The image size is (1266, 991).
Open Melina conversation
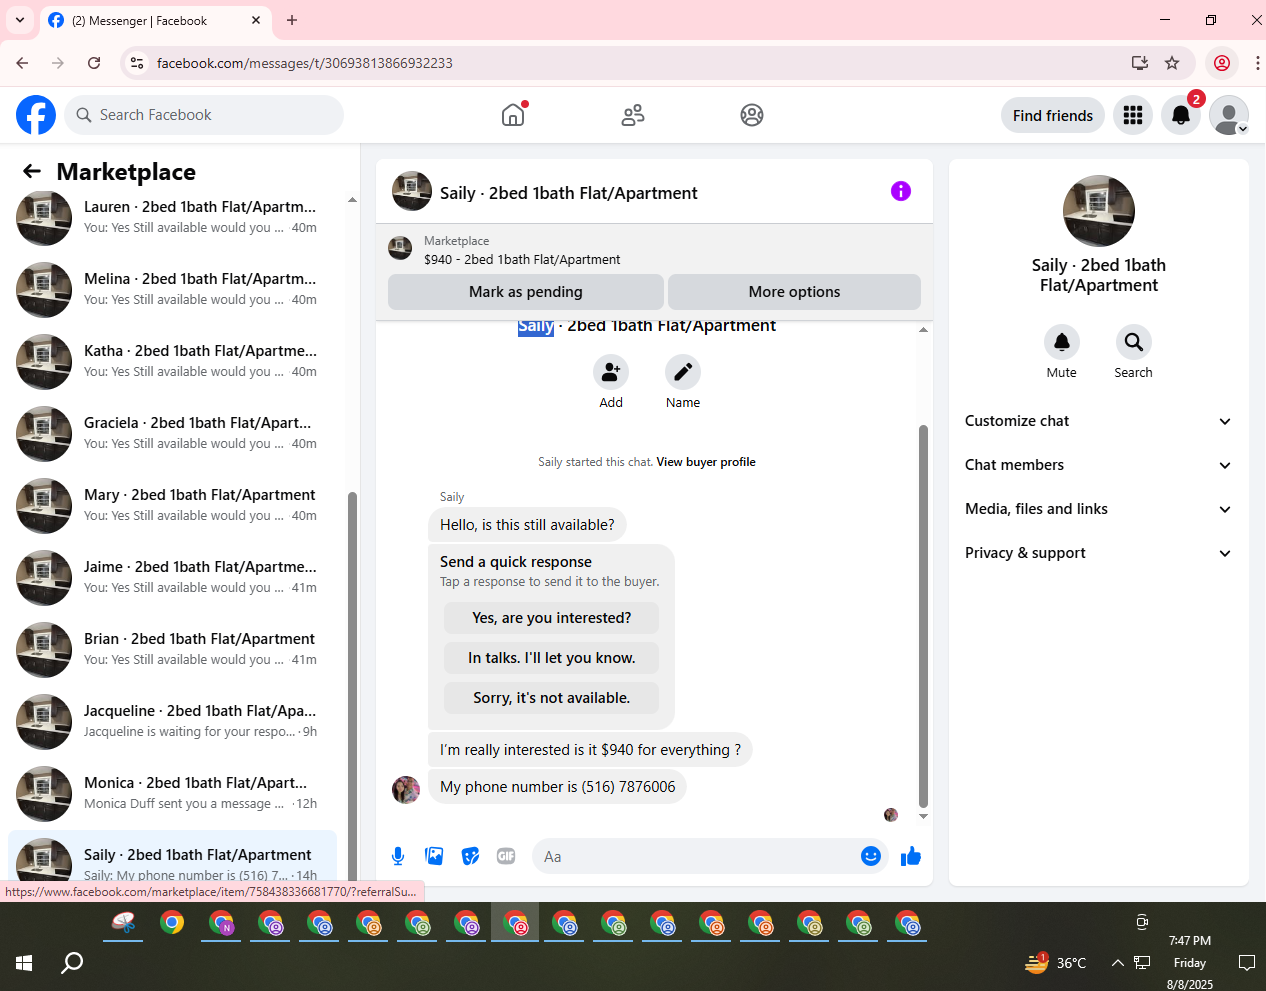(172, 289)
